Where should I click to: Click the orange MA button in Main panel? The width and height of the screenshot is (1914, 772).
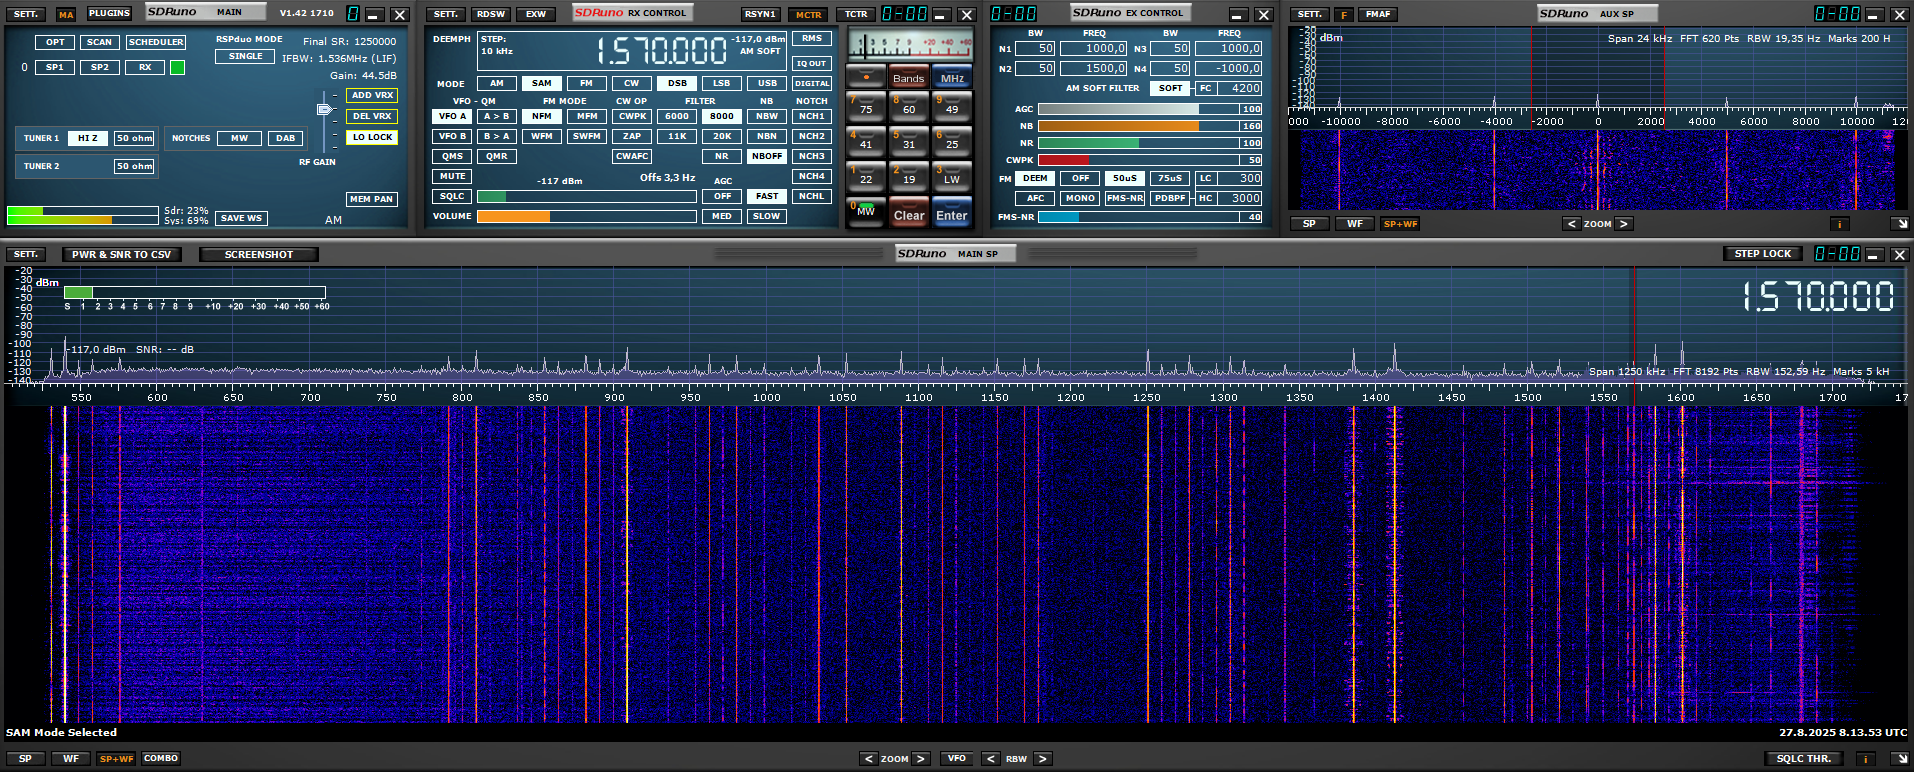point(66,14)
